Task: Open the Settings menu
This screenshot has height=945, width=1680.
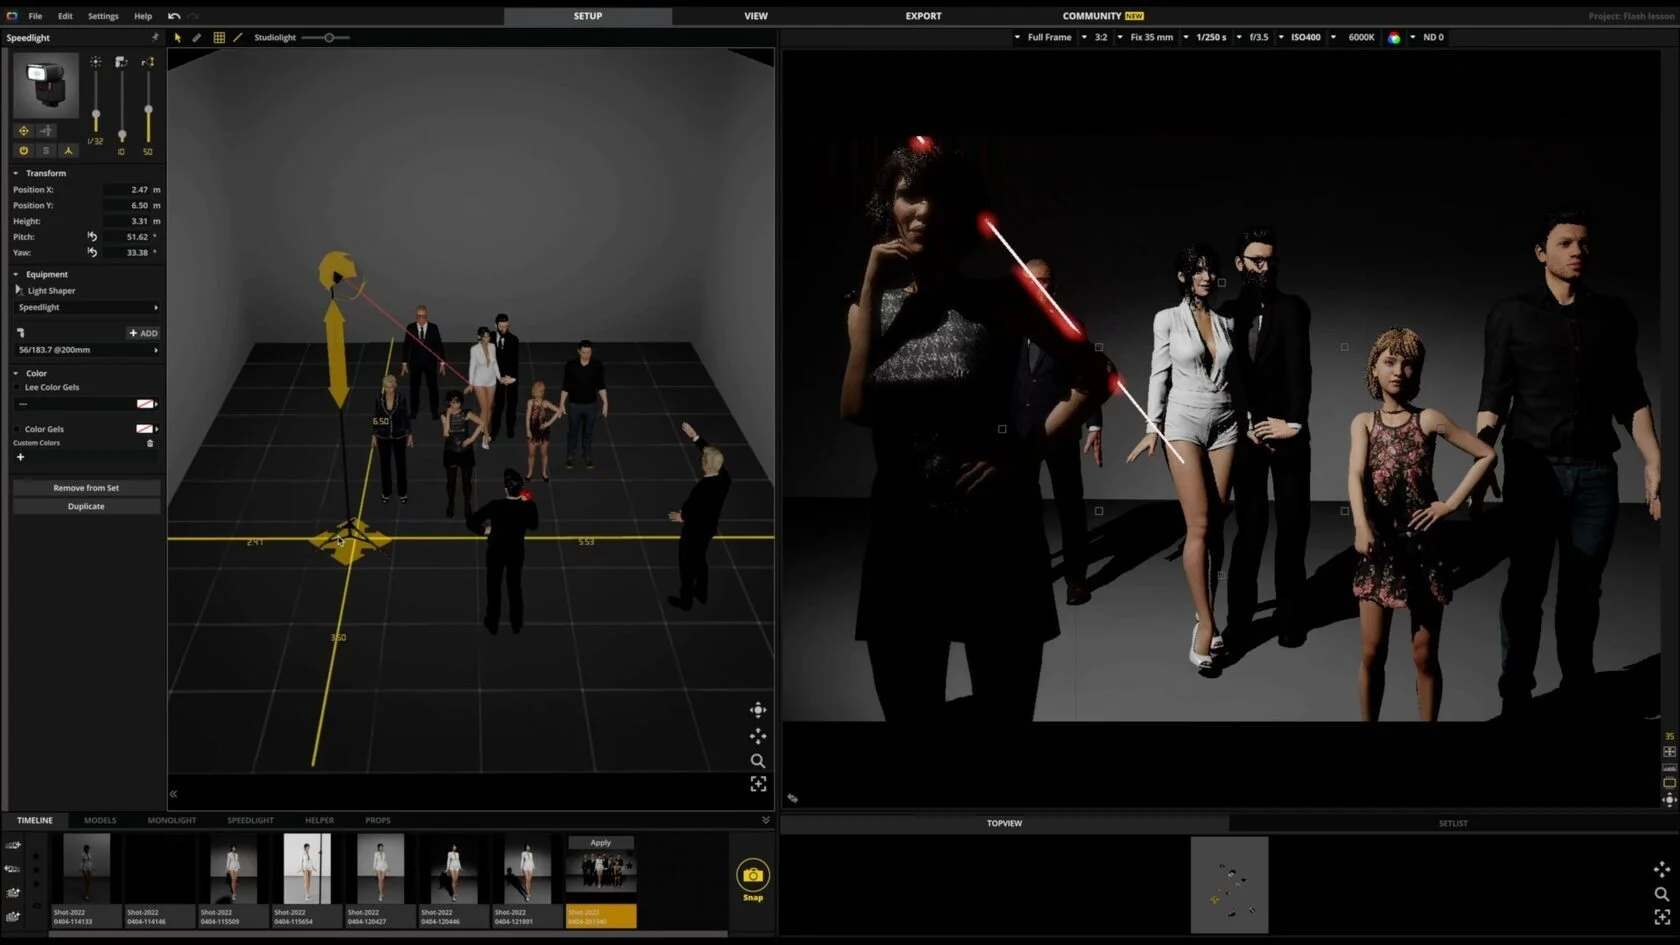Action: coord(103,16)
